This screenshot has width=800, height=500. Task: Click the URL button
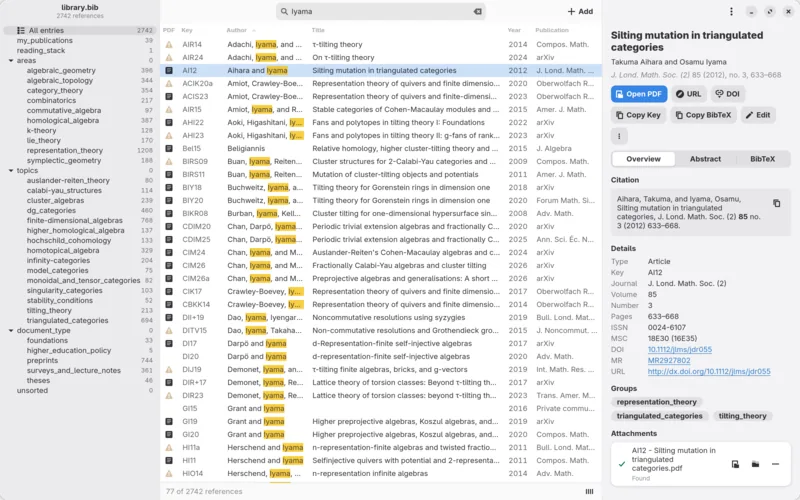(688, 94)
